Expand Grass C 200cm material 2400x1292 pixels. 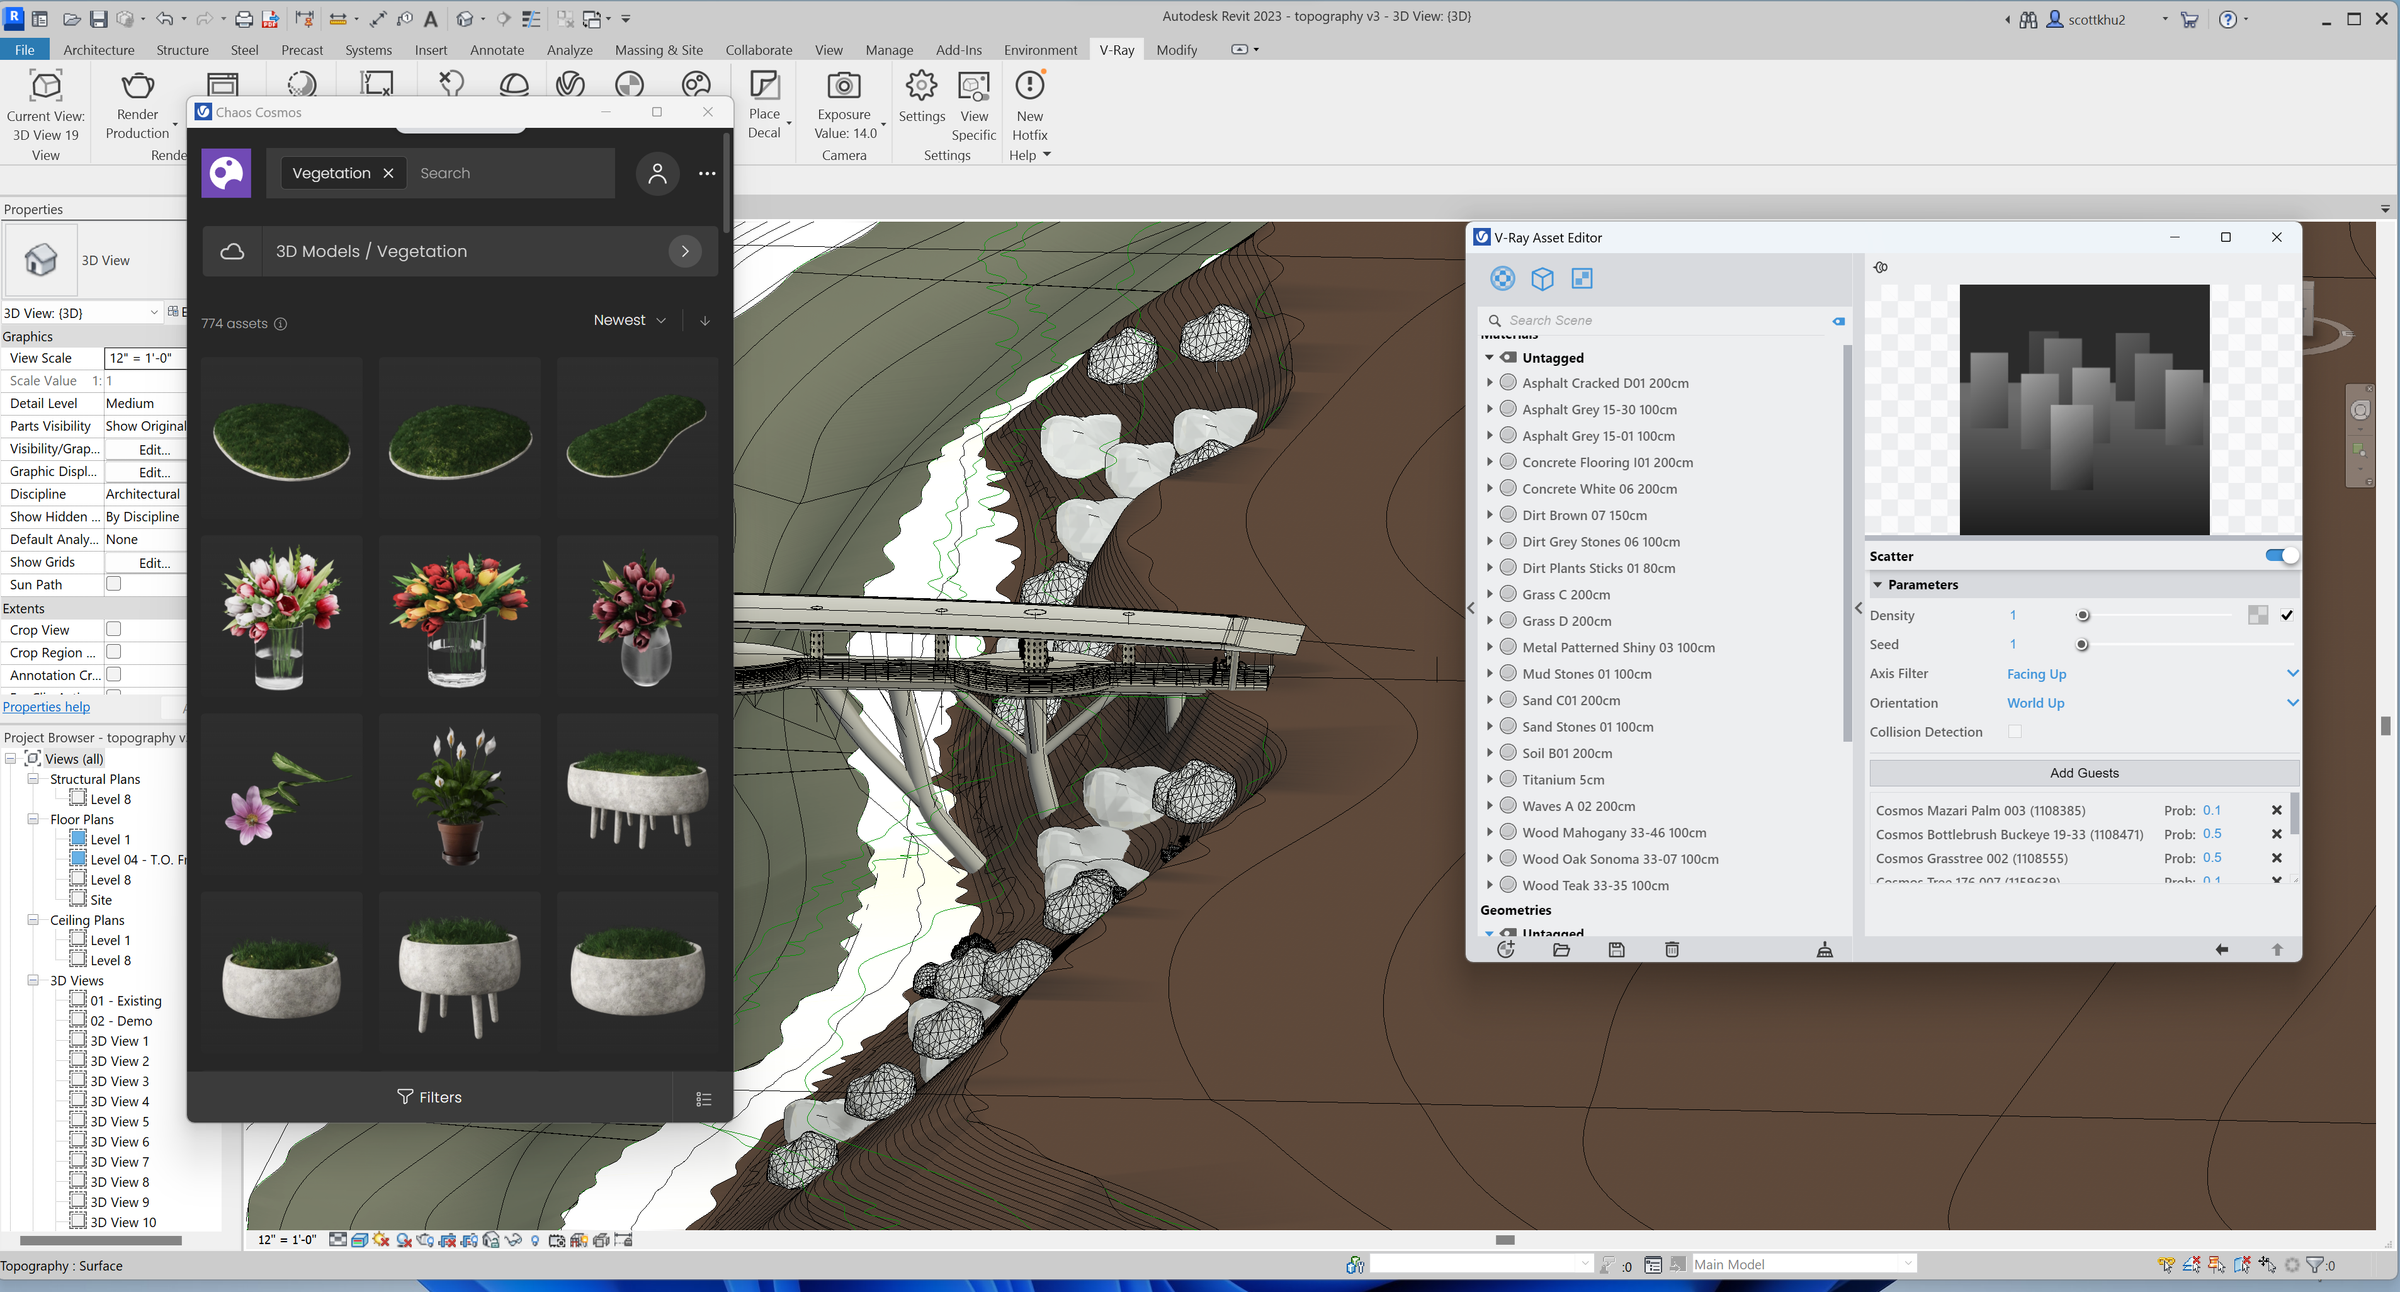coord(1489,594)
